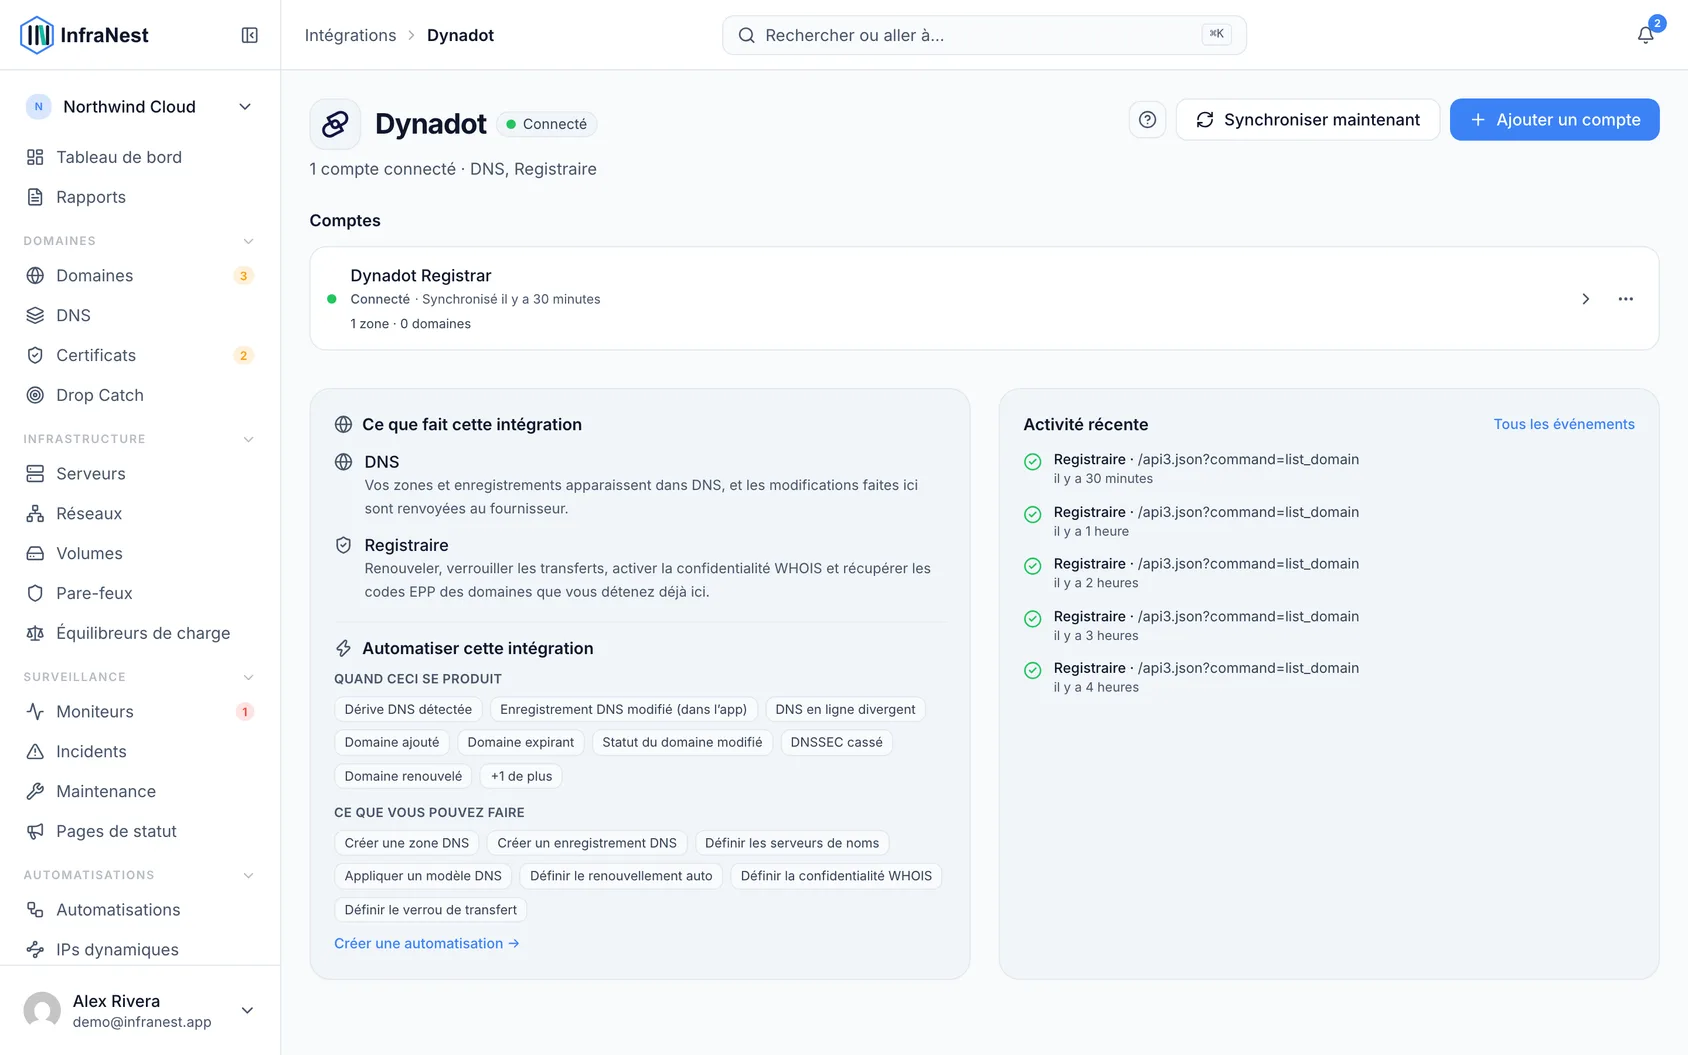Select Domaine ajouté chip
The width and height of the screenshot is (1688, 1055).
click(392, 742)
